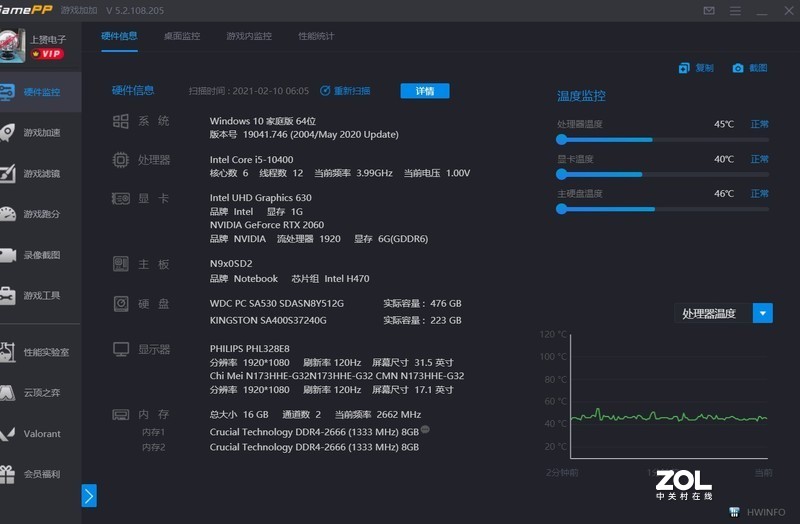The width and height of the screenshot is (800, 524).
Task: Click 截图 text button
Action: pyautogui.click(x=758, y=68)
